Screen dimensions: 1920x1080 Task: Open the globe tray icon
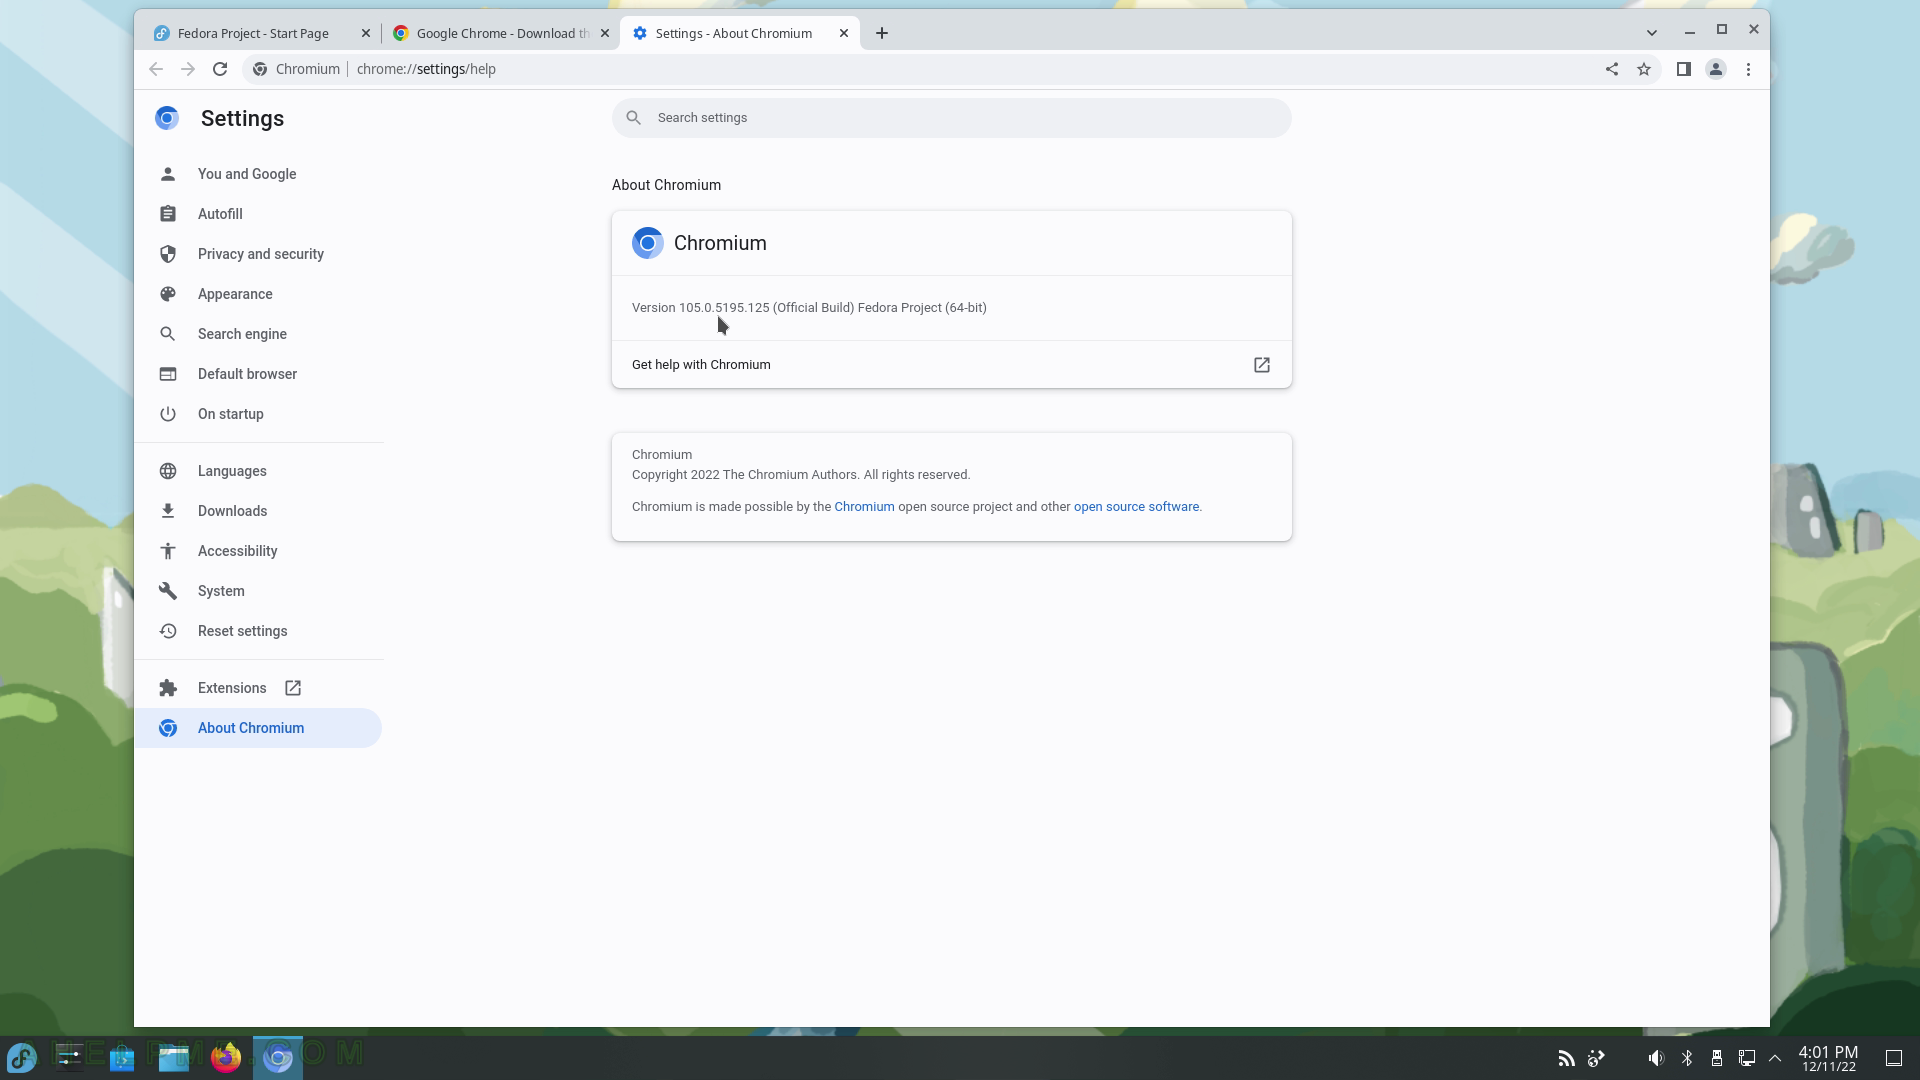[1597, 1058]
